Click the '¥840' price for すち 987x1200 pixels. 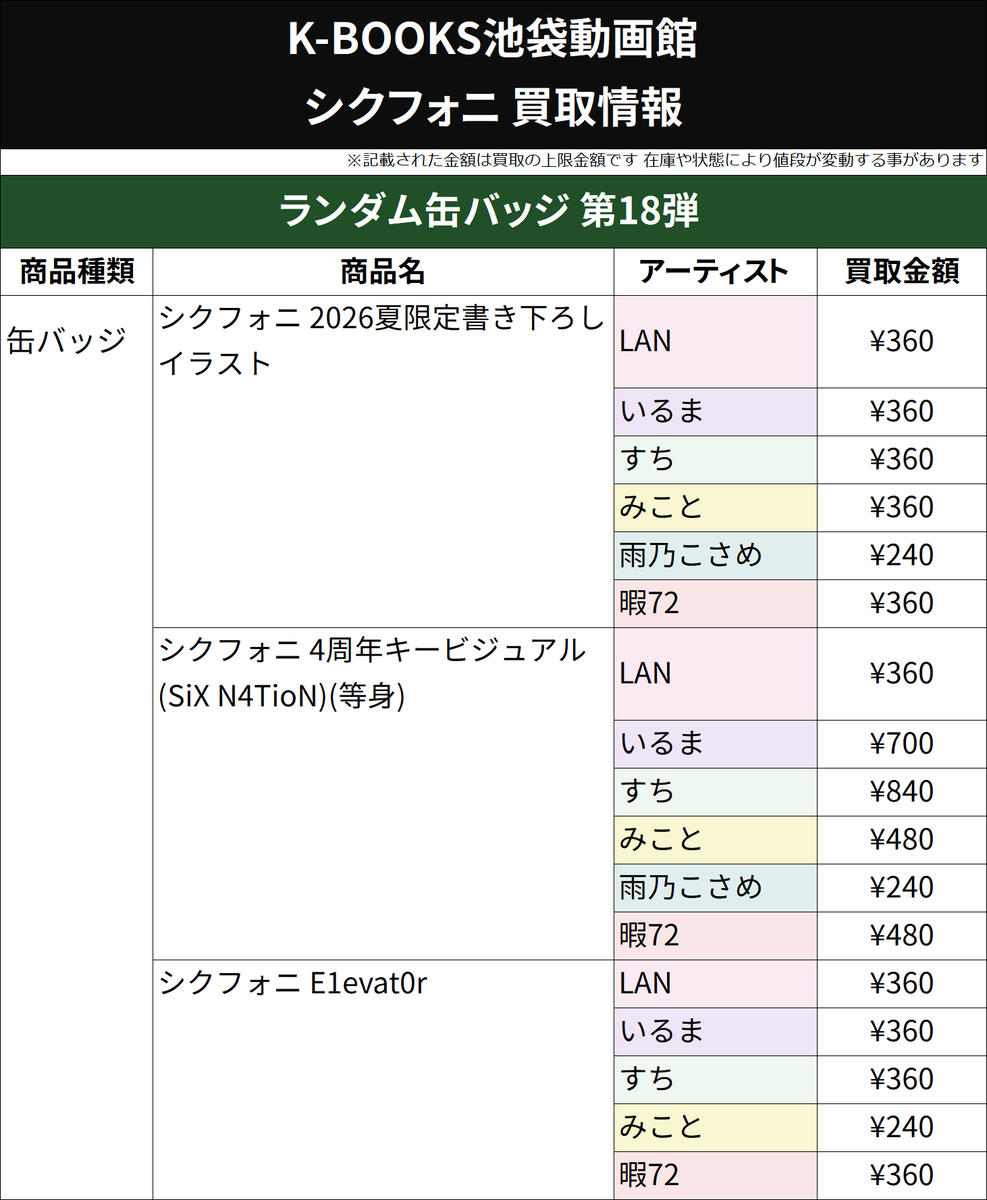(902, 791)
